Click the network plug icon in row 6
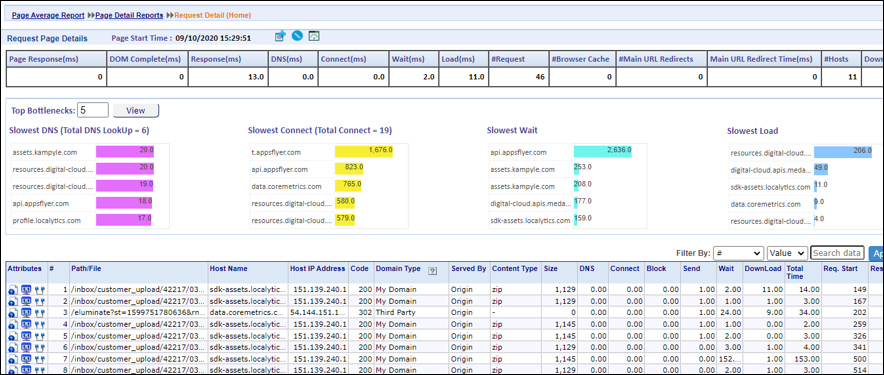Image resolution: width=884 pixels, height=375 pixels. click(39, 347)
